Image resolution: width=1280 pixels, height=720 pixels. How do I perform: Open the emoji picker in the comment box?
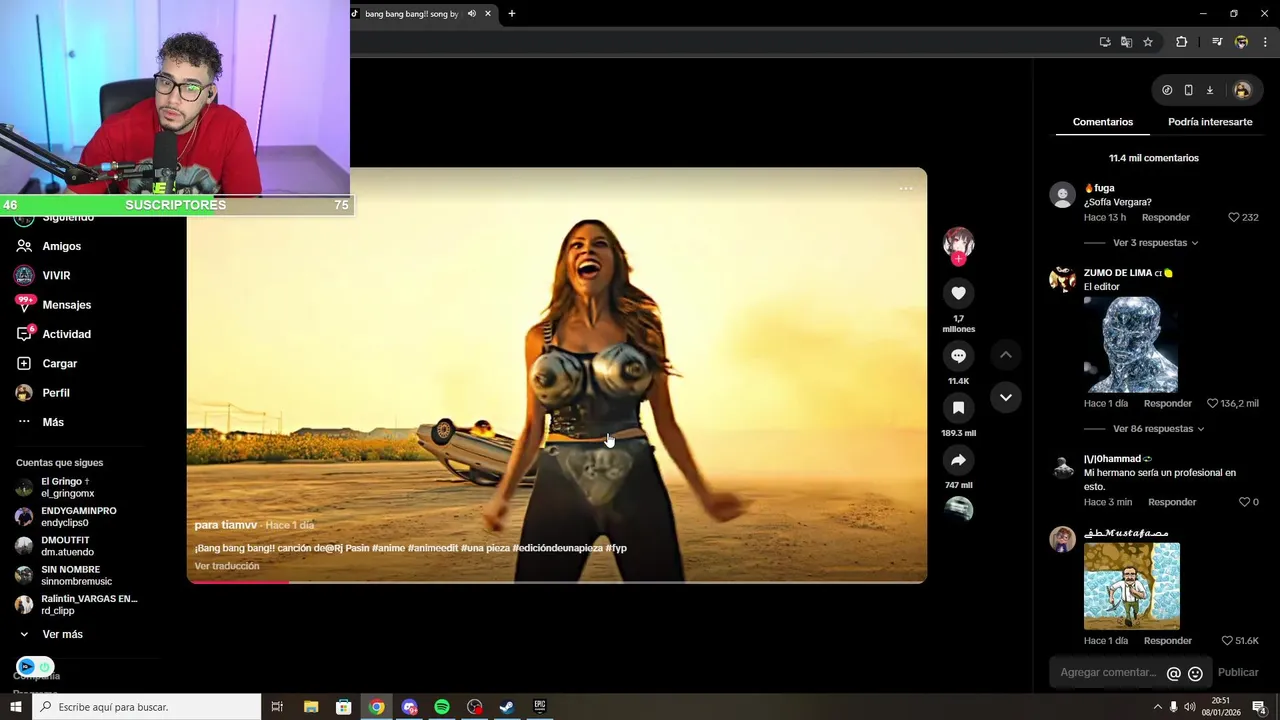tap(1195, 673)
